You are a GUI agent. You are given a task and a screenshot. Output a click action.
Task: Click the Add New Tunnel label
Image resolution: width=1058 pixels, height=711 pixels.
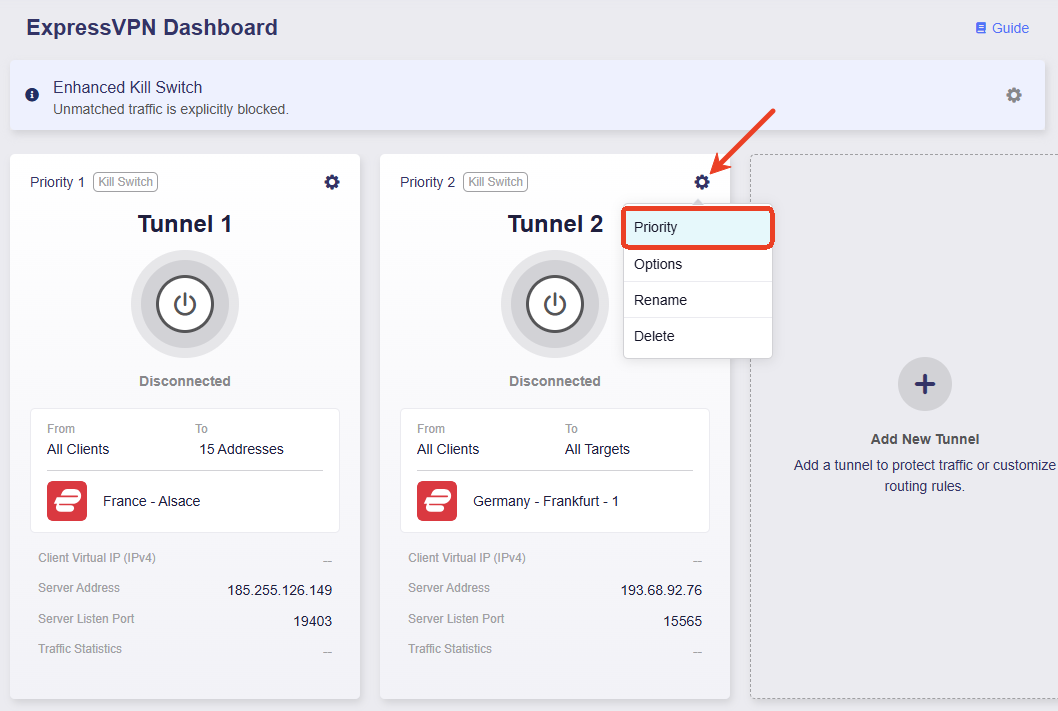tap(924, 439)
